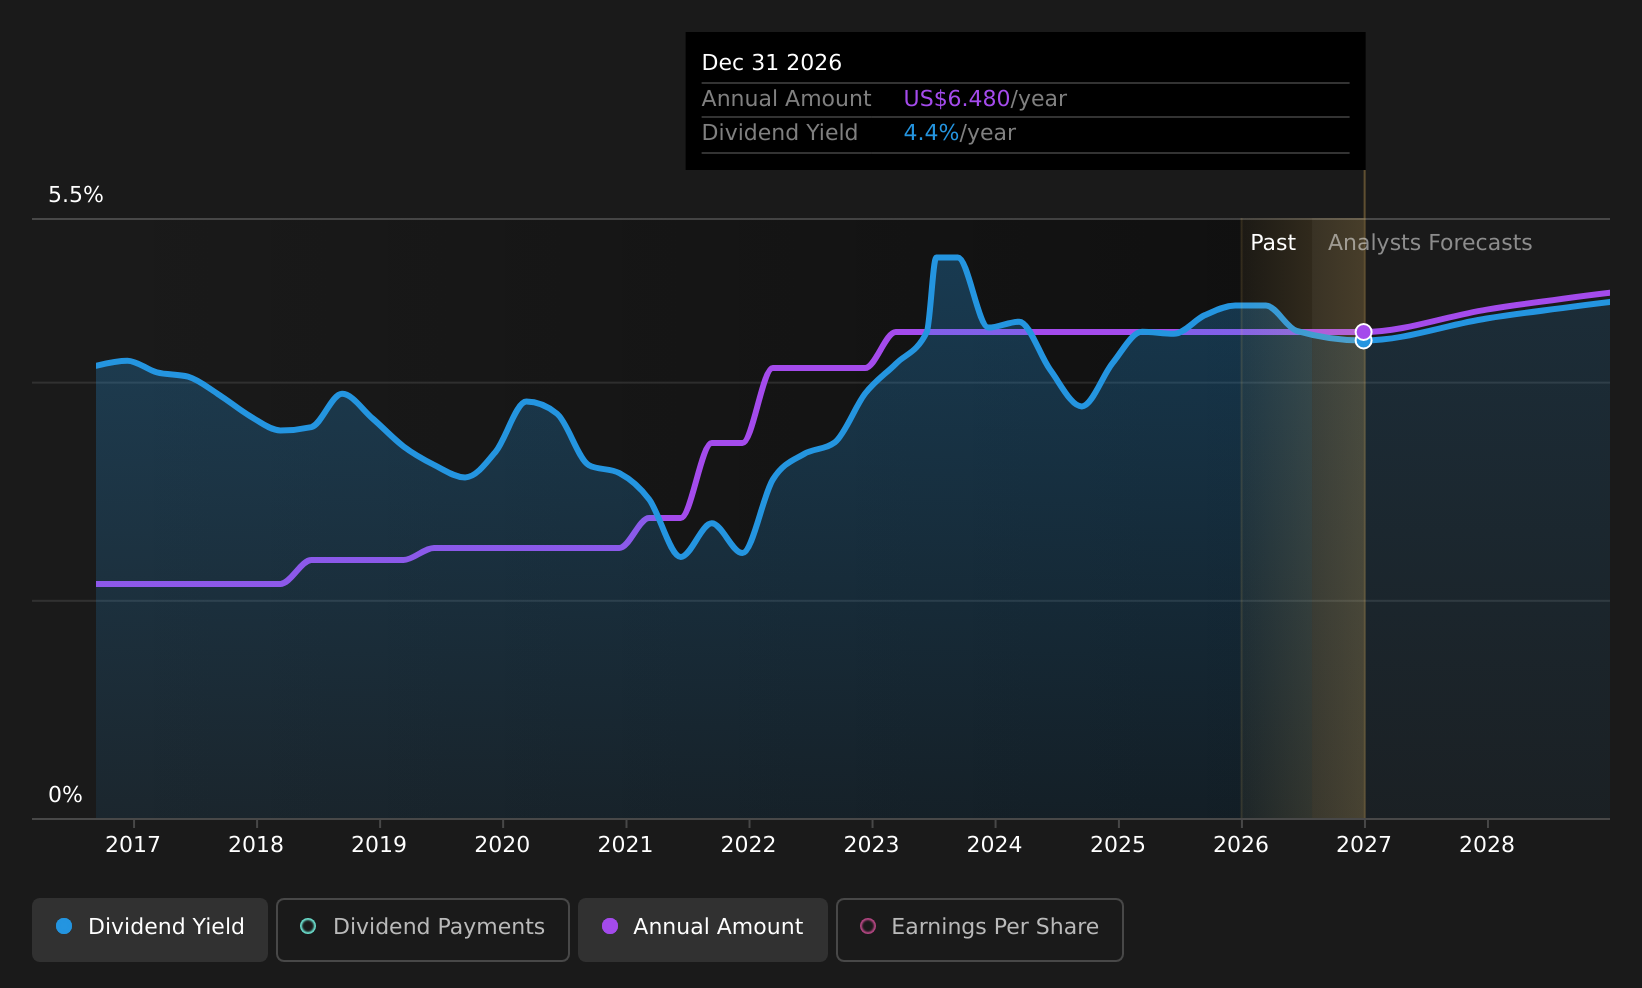
Task: Click the 2027 x-axis label
Action: pyautogui.click(x=1364, y=845)
